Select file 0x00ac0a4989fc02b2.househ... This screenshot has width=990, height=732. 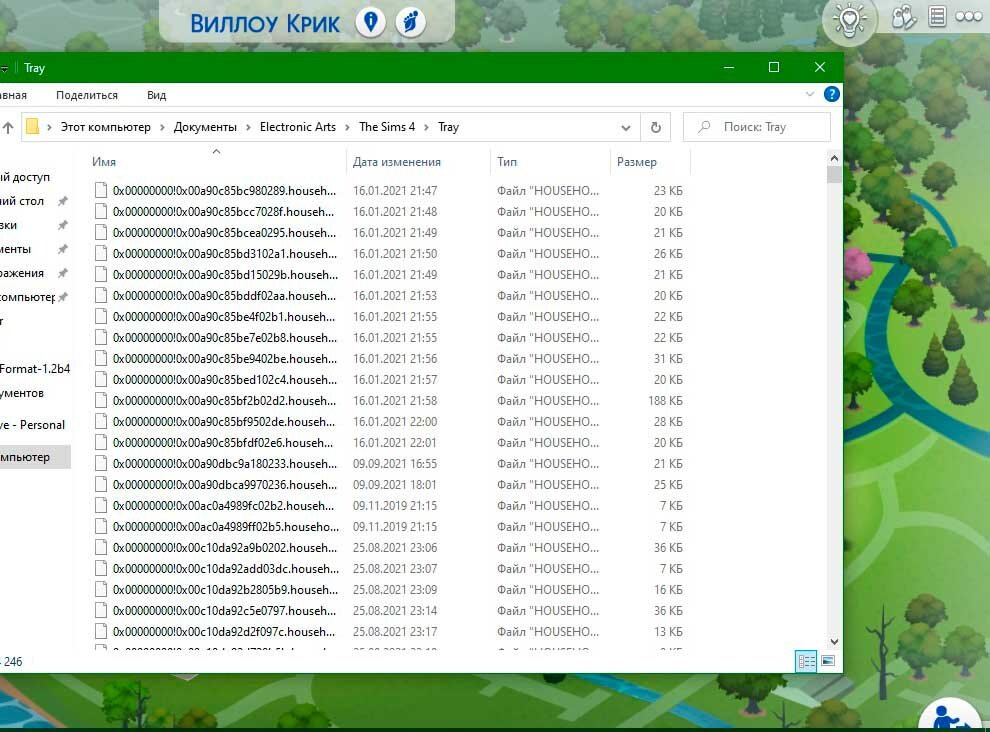(x=224, y=506)
